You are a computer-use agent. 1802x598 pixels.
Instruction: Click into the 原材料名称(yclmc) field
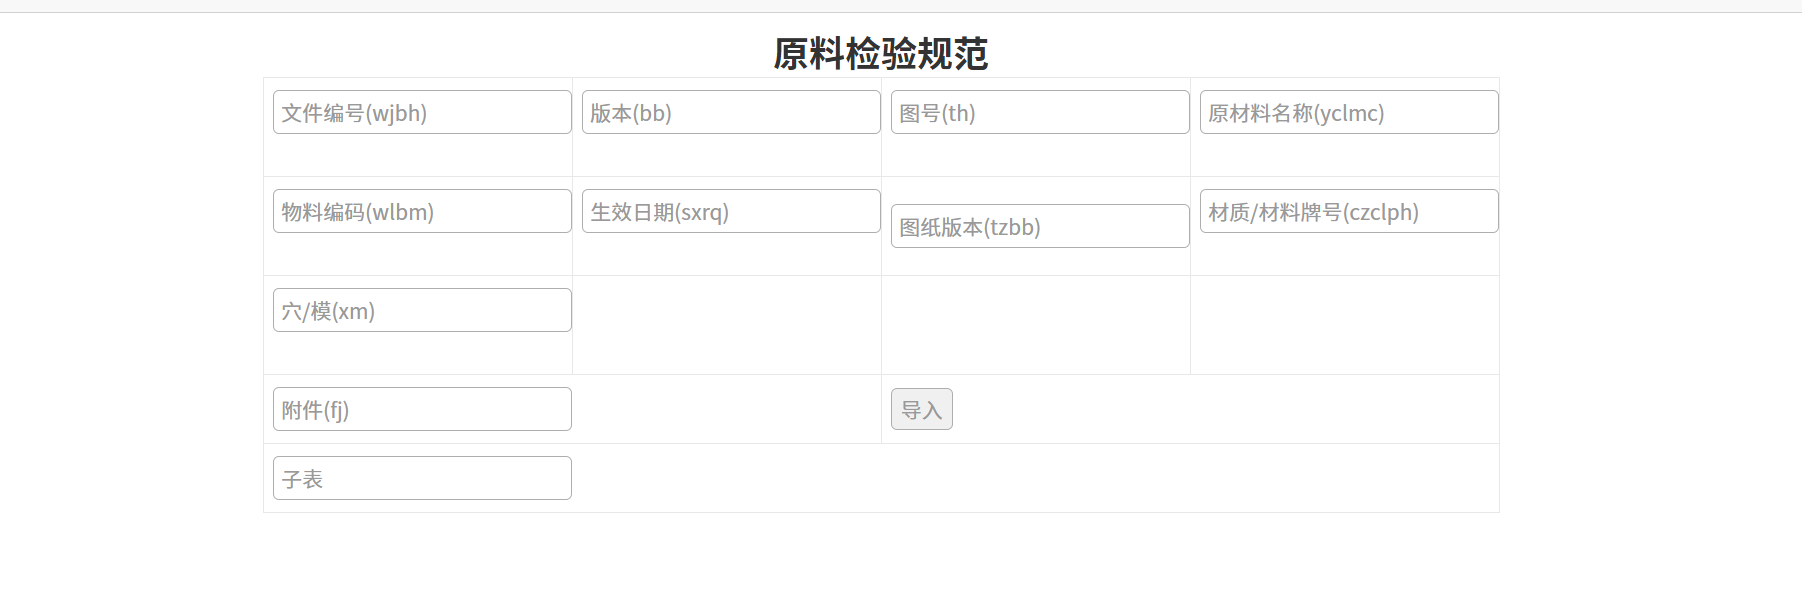coord(1349,112)
